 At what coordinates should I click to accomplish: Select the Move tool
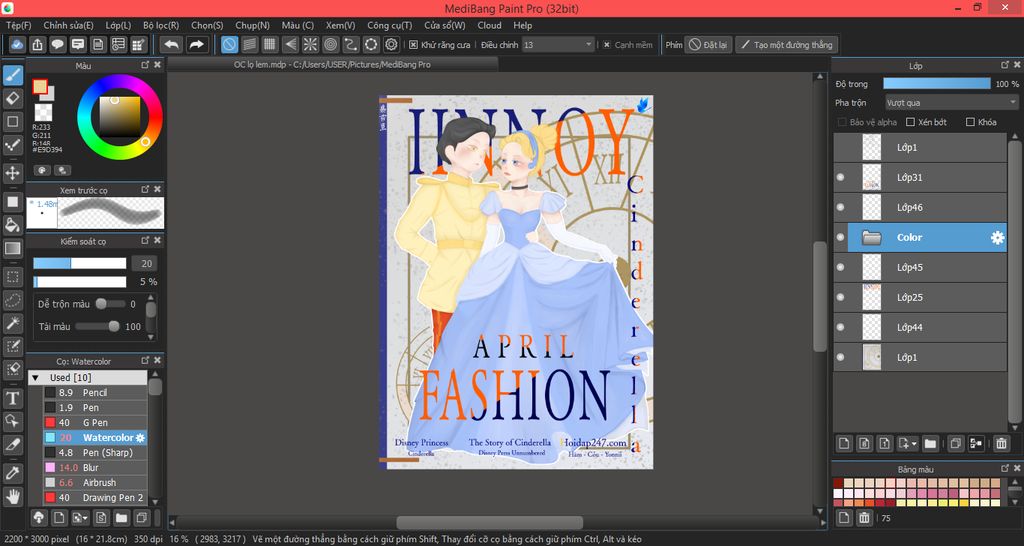coord(12,173)
